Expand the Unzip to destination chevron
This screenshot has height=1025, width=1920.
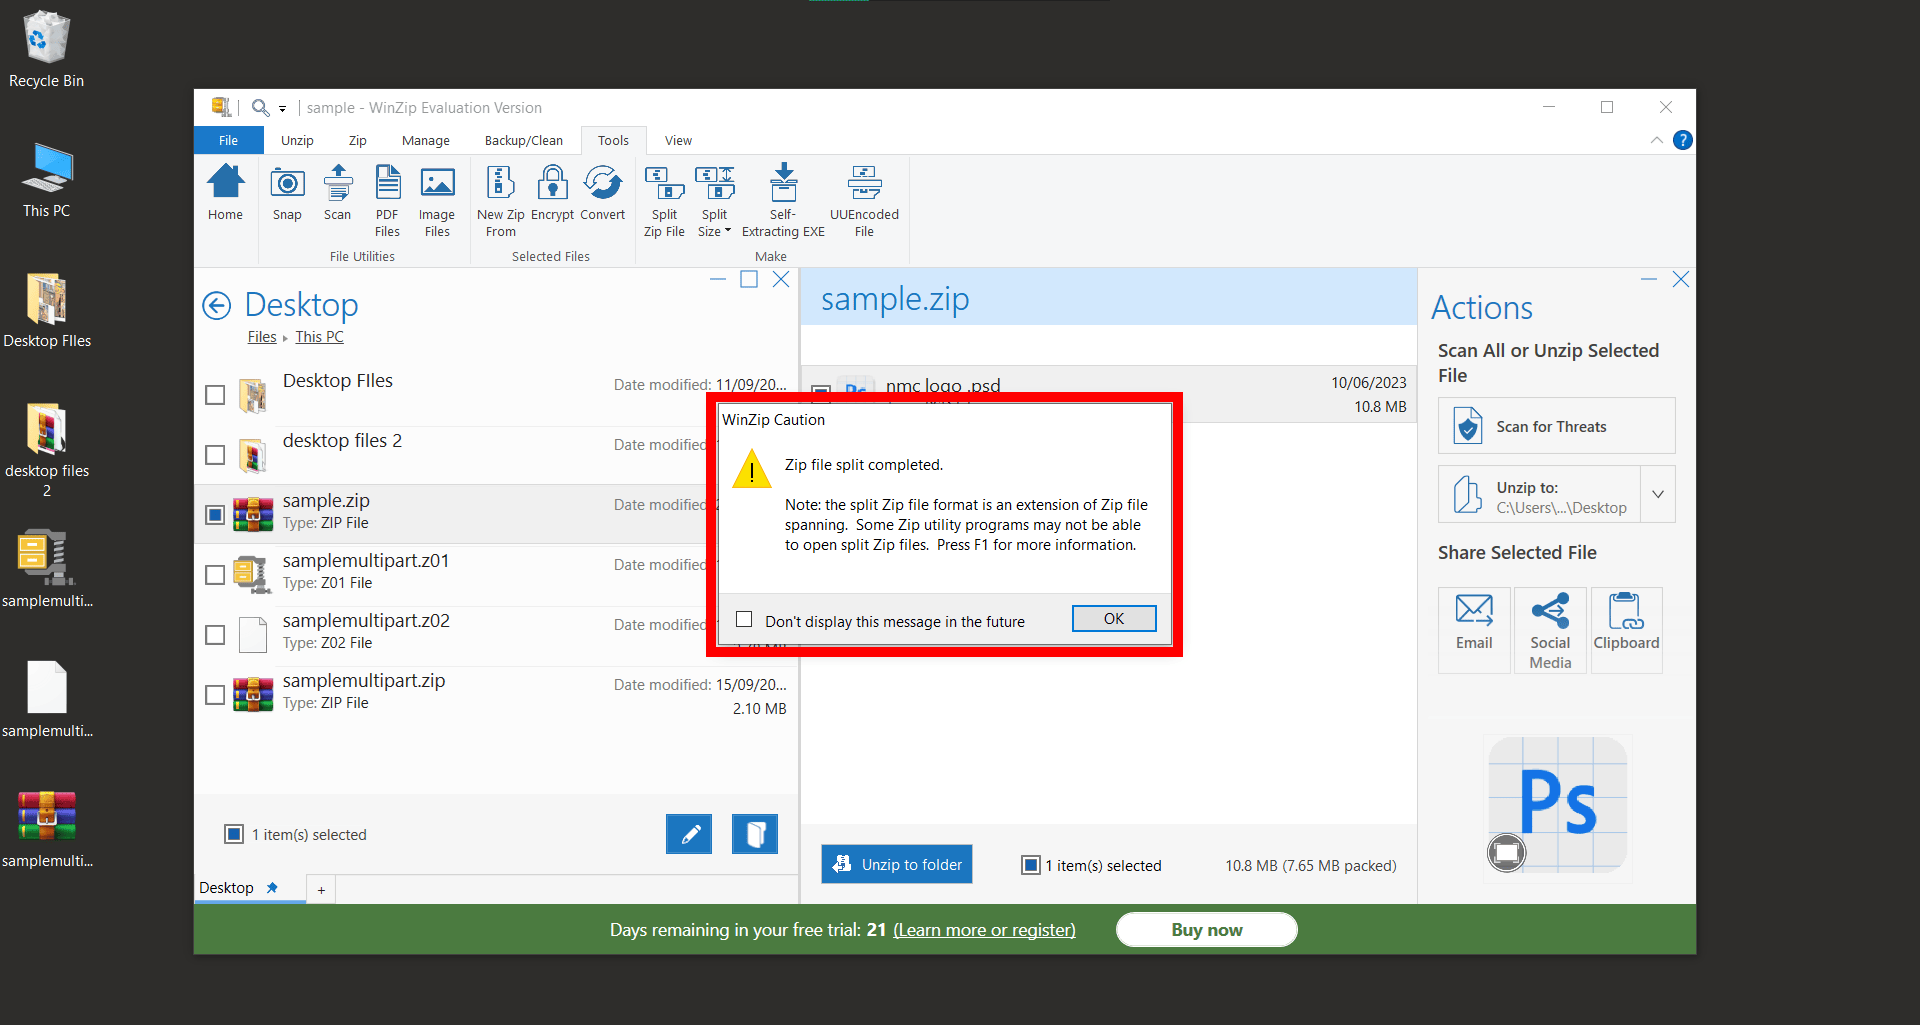(x=1659, y=493)
